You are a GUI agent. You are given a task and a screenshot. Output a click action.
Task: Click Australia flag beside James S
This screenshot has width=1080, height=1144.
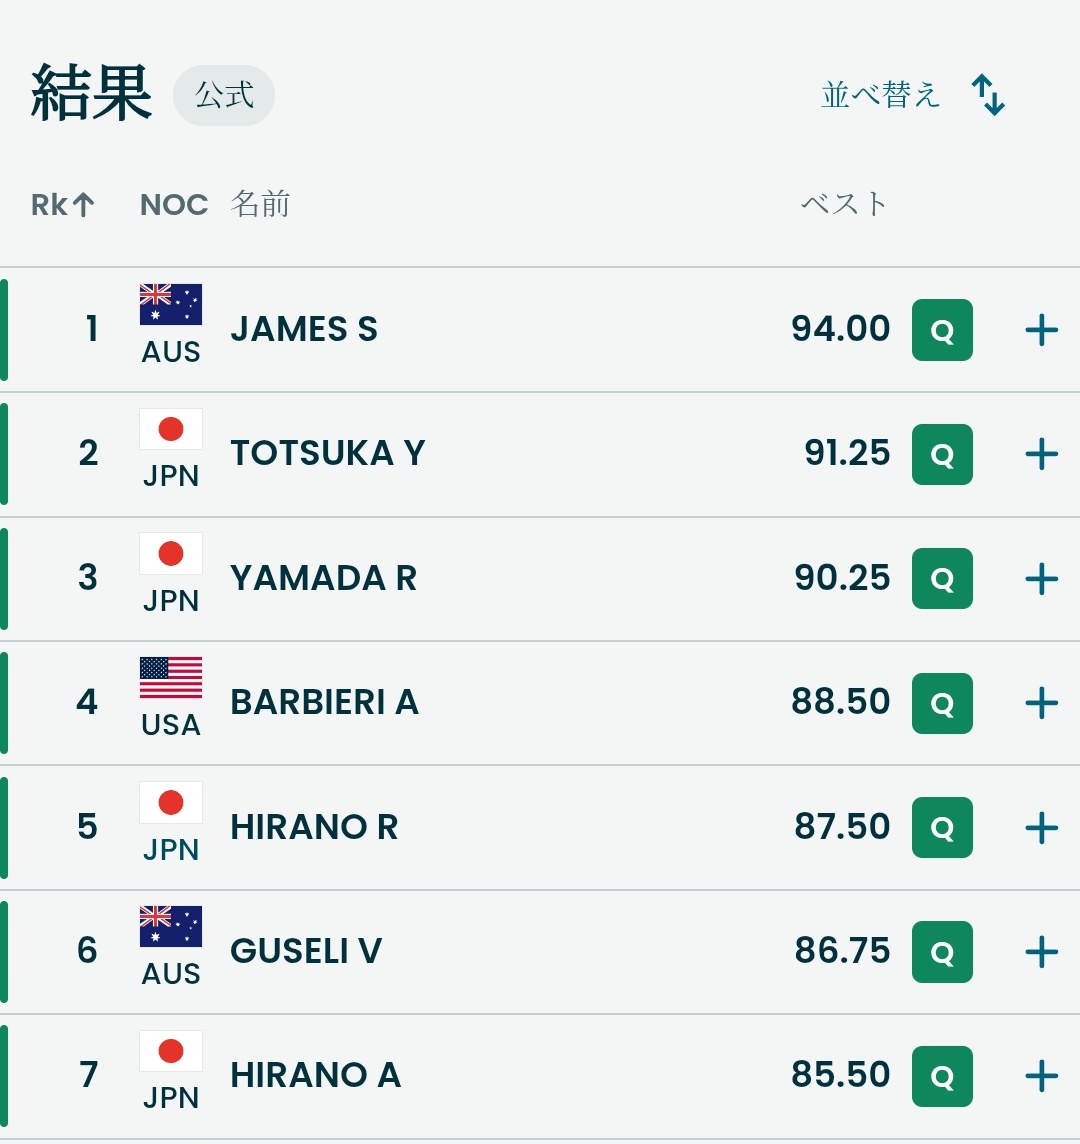pyautogui.click(x=171, y=305)
